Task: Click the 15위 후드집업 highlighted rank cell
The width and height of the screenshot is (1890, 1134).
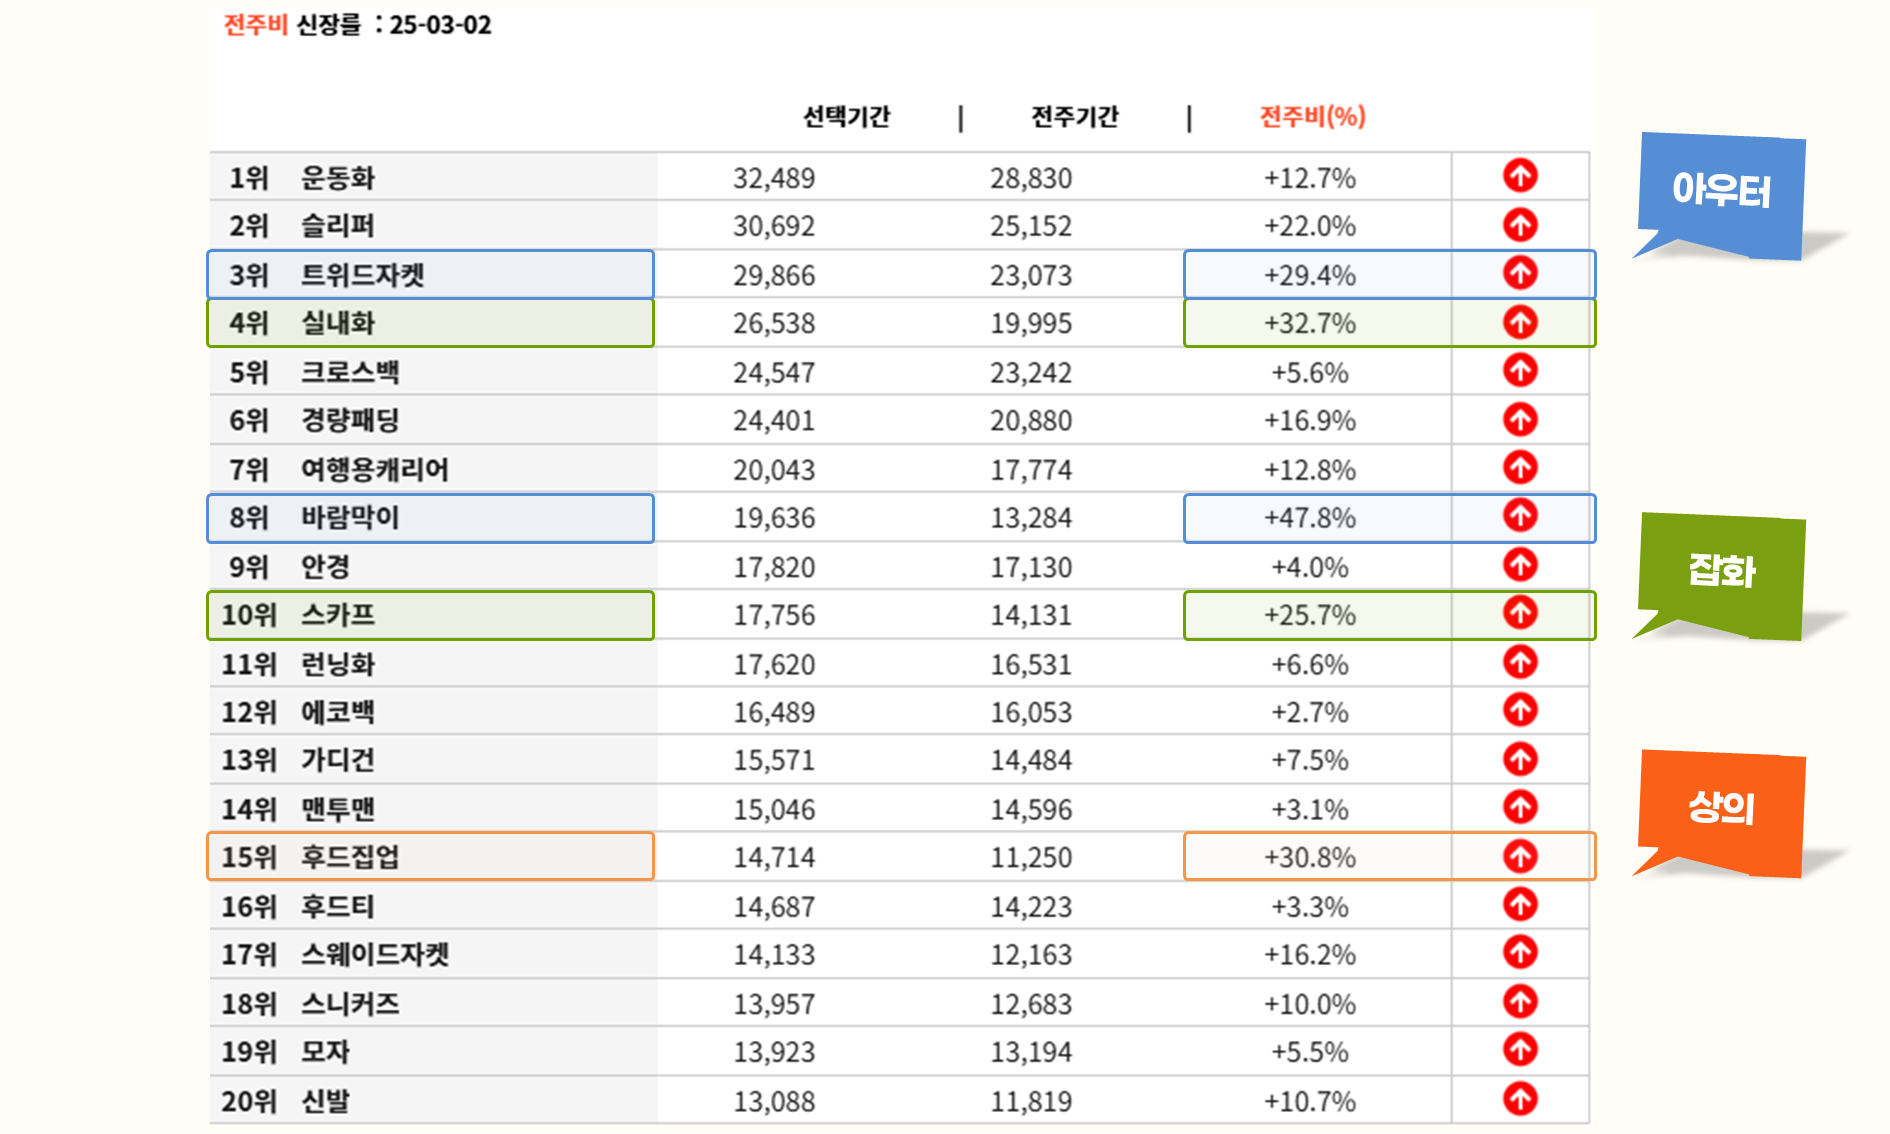Action: [430, 857]
